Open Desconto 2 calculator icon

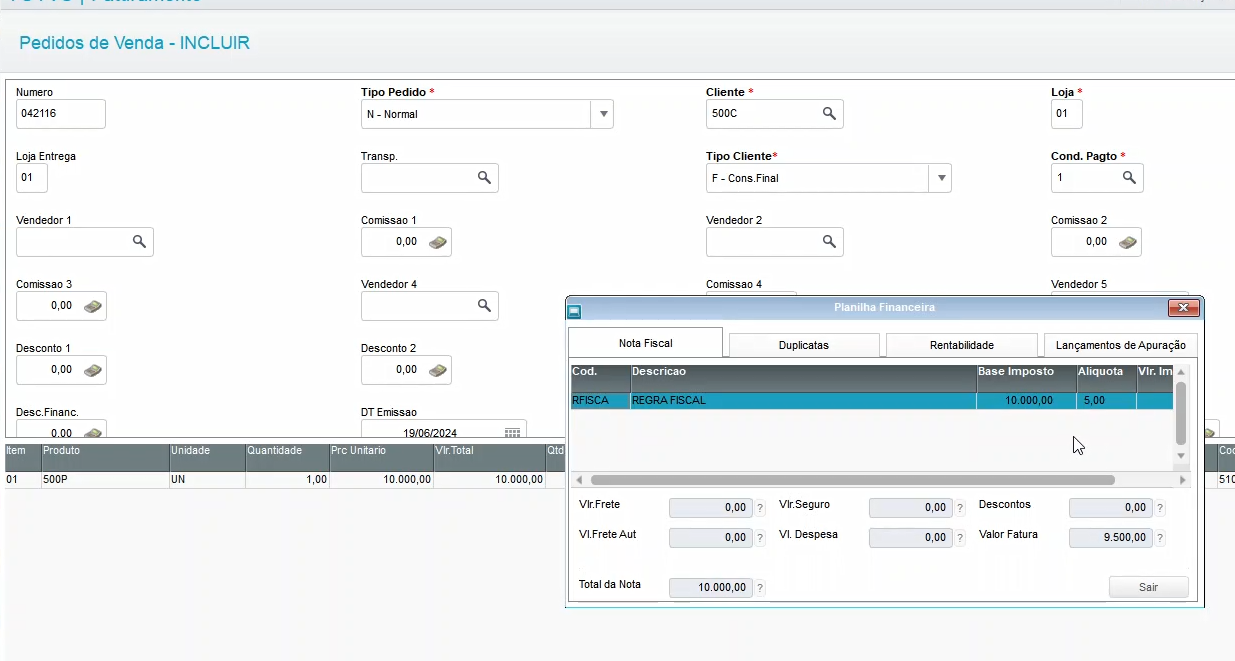click(x=437, y=370)
